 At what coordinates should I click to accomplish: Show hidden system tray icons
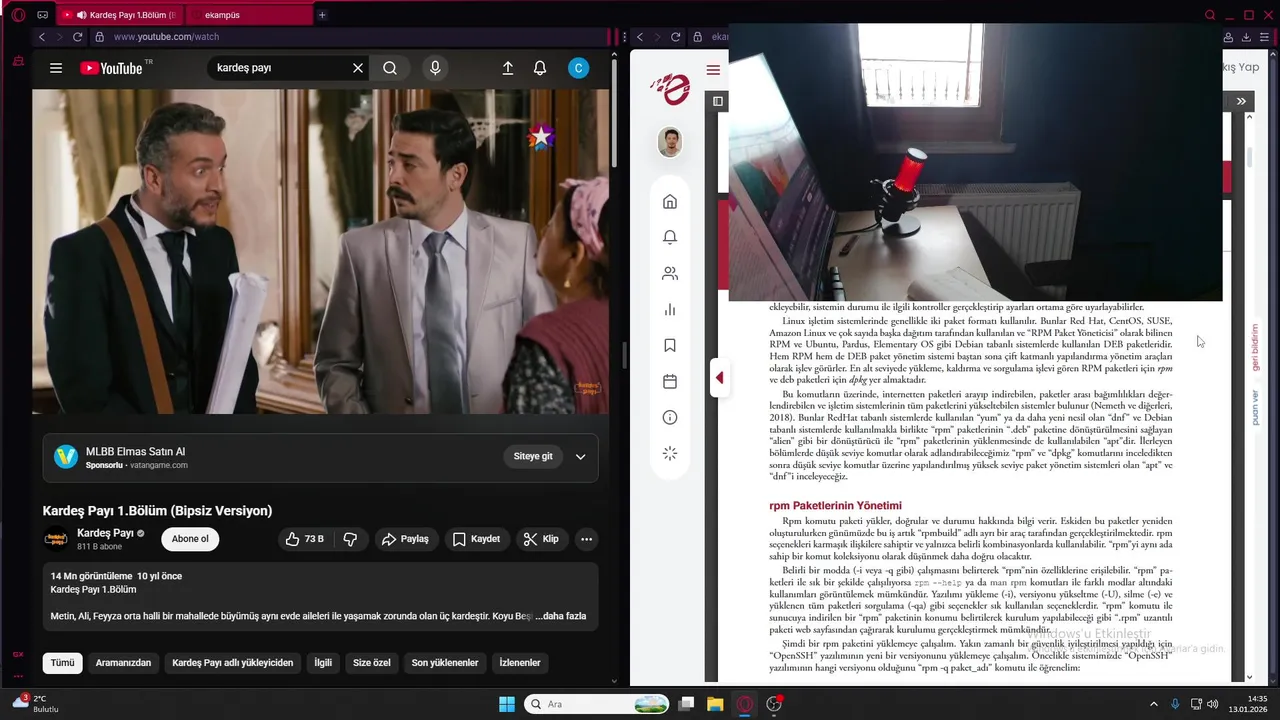[x=1153, y=704]
